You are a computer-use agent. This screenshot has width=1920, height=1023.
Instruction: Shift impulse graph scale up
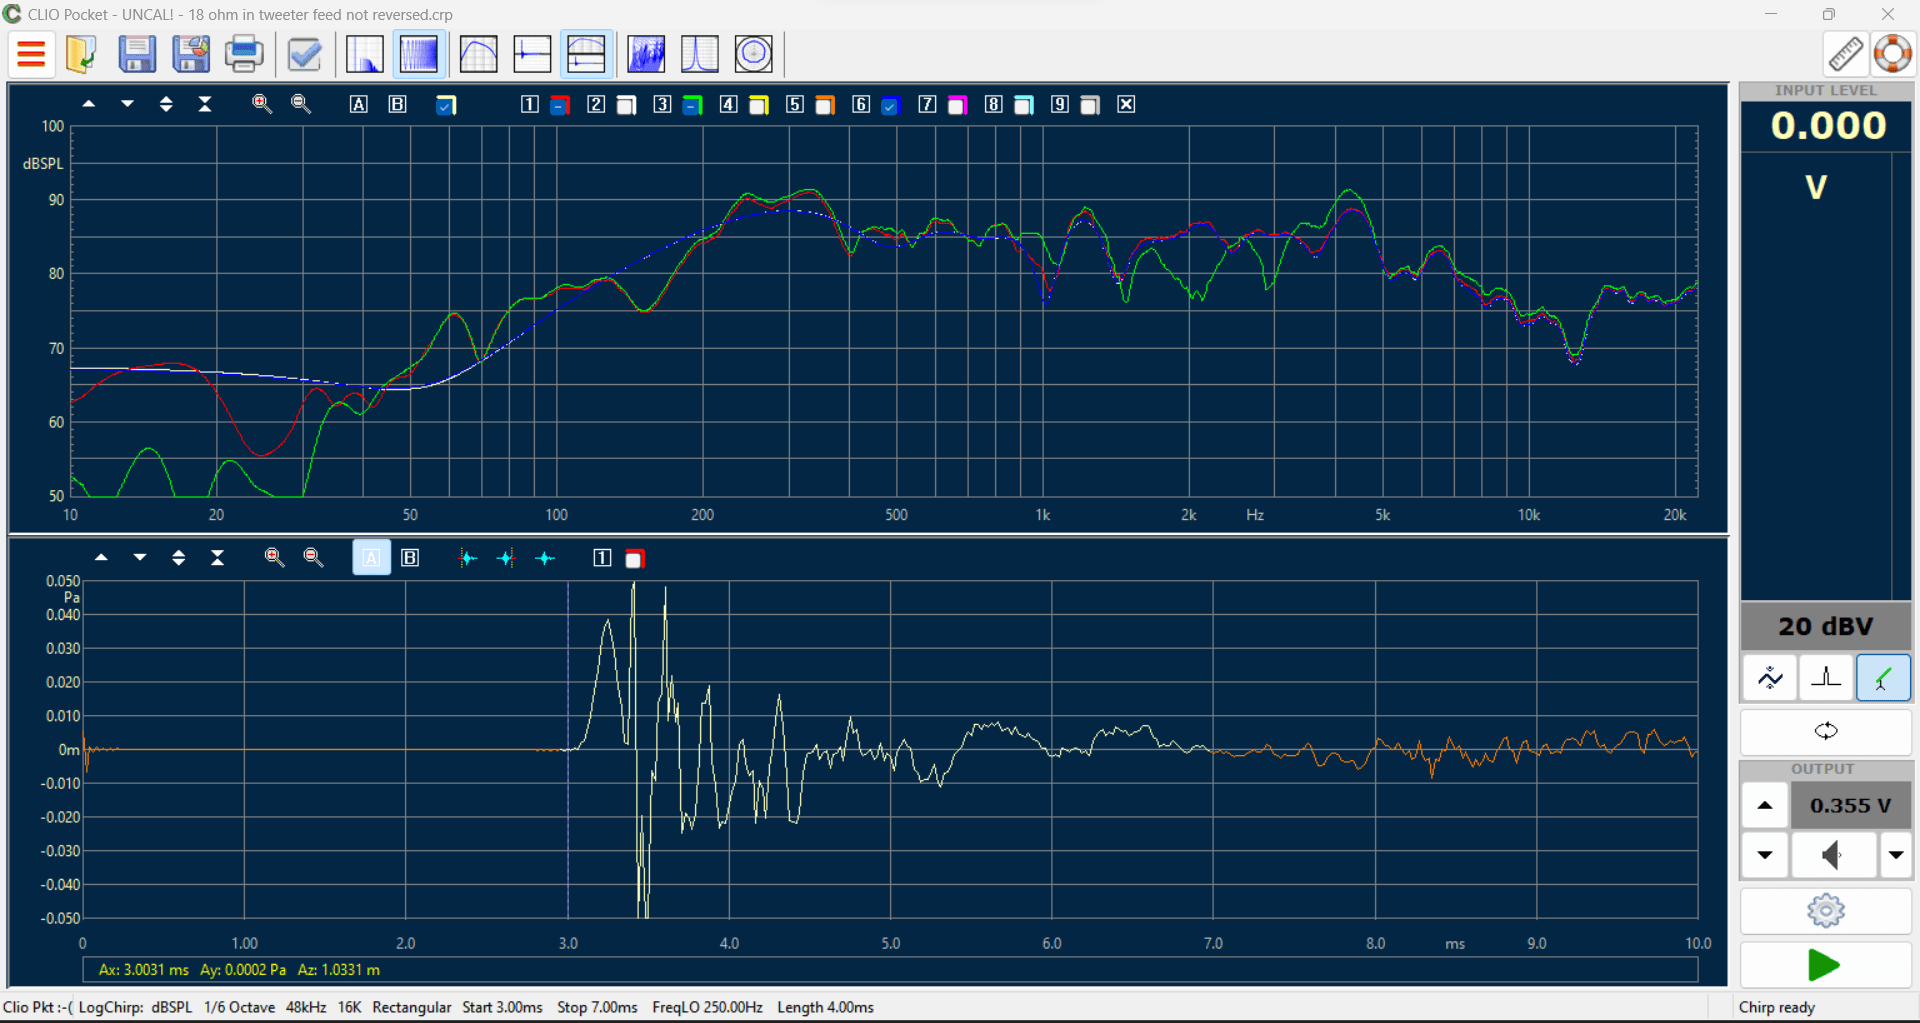pyautogui.click(x=101, y=558)
